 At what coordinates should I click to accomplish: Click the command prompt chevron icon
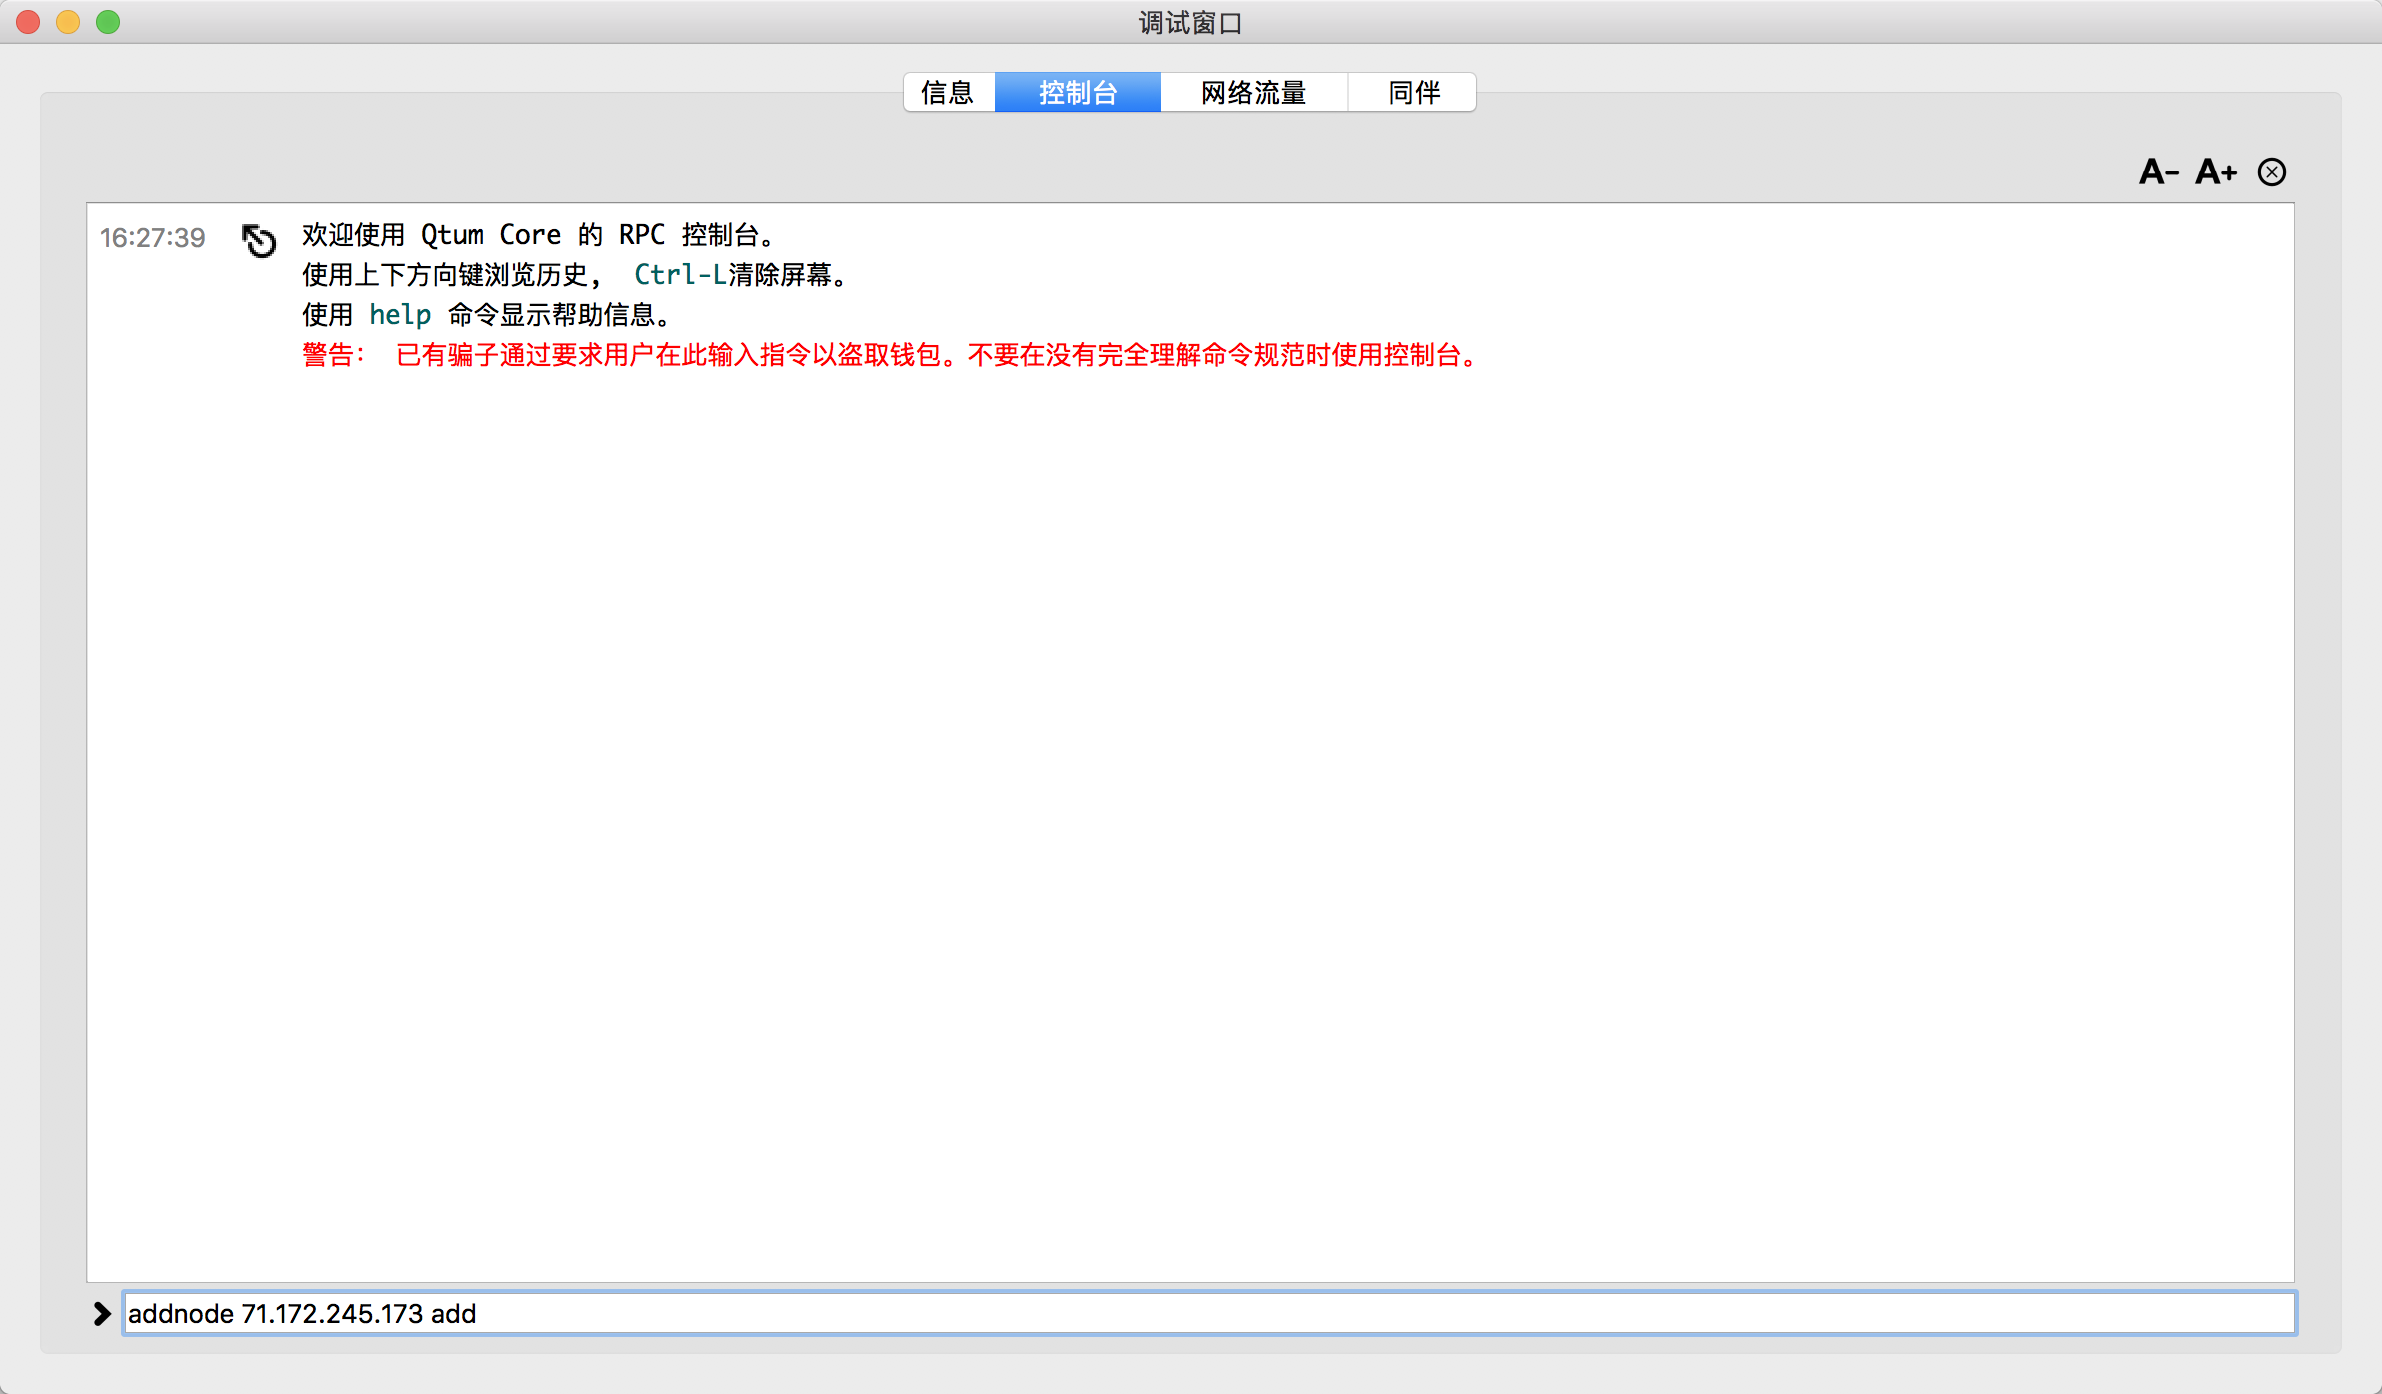[x=101, y=1313]
